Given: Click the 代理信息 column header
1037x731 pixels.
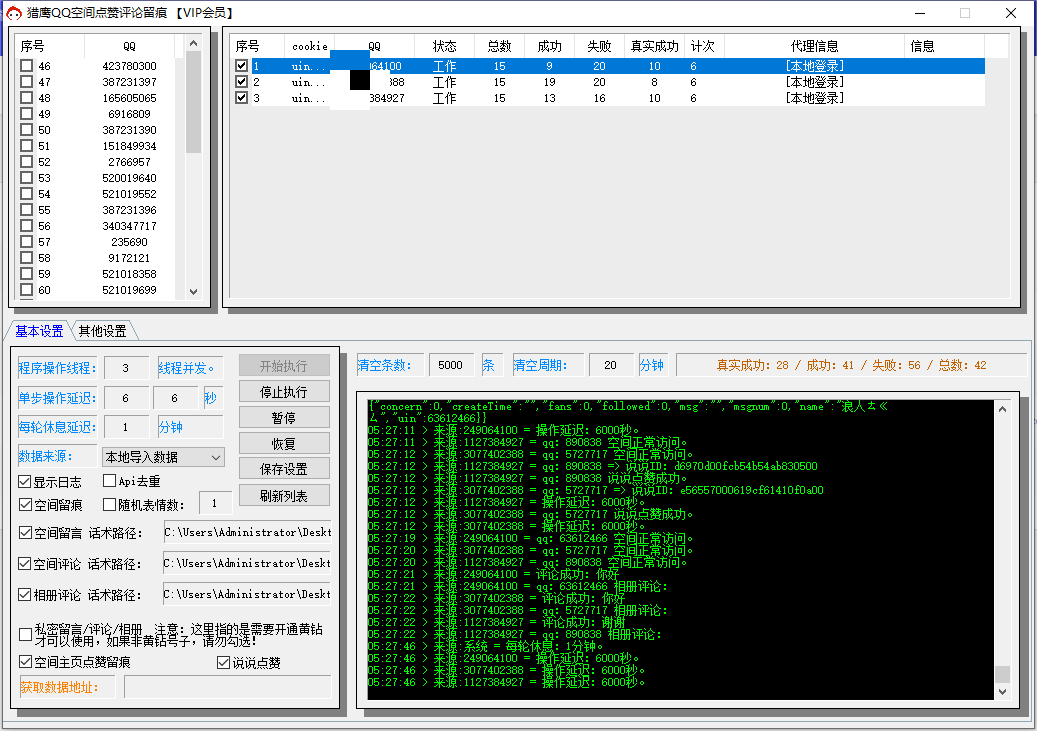Looking at the screenshot, I should pos(814,46).
